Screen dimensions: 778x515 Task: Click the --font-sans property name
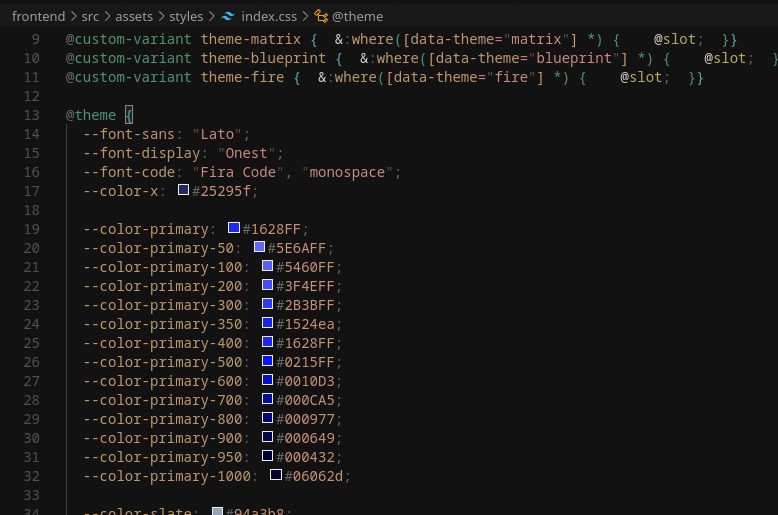[x=129, y=134]
